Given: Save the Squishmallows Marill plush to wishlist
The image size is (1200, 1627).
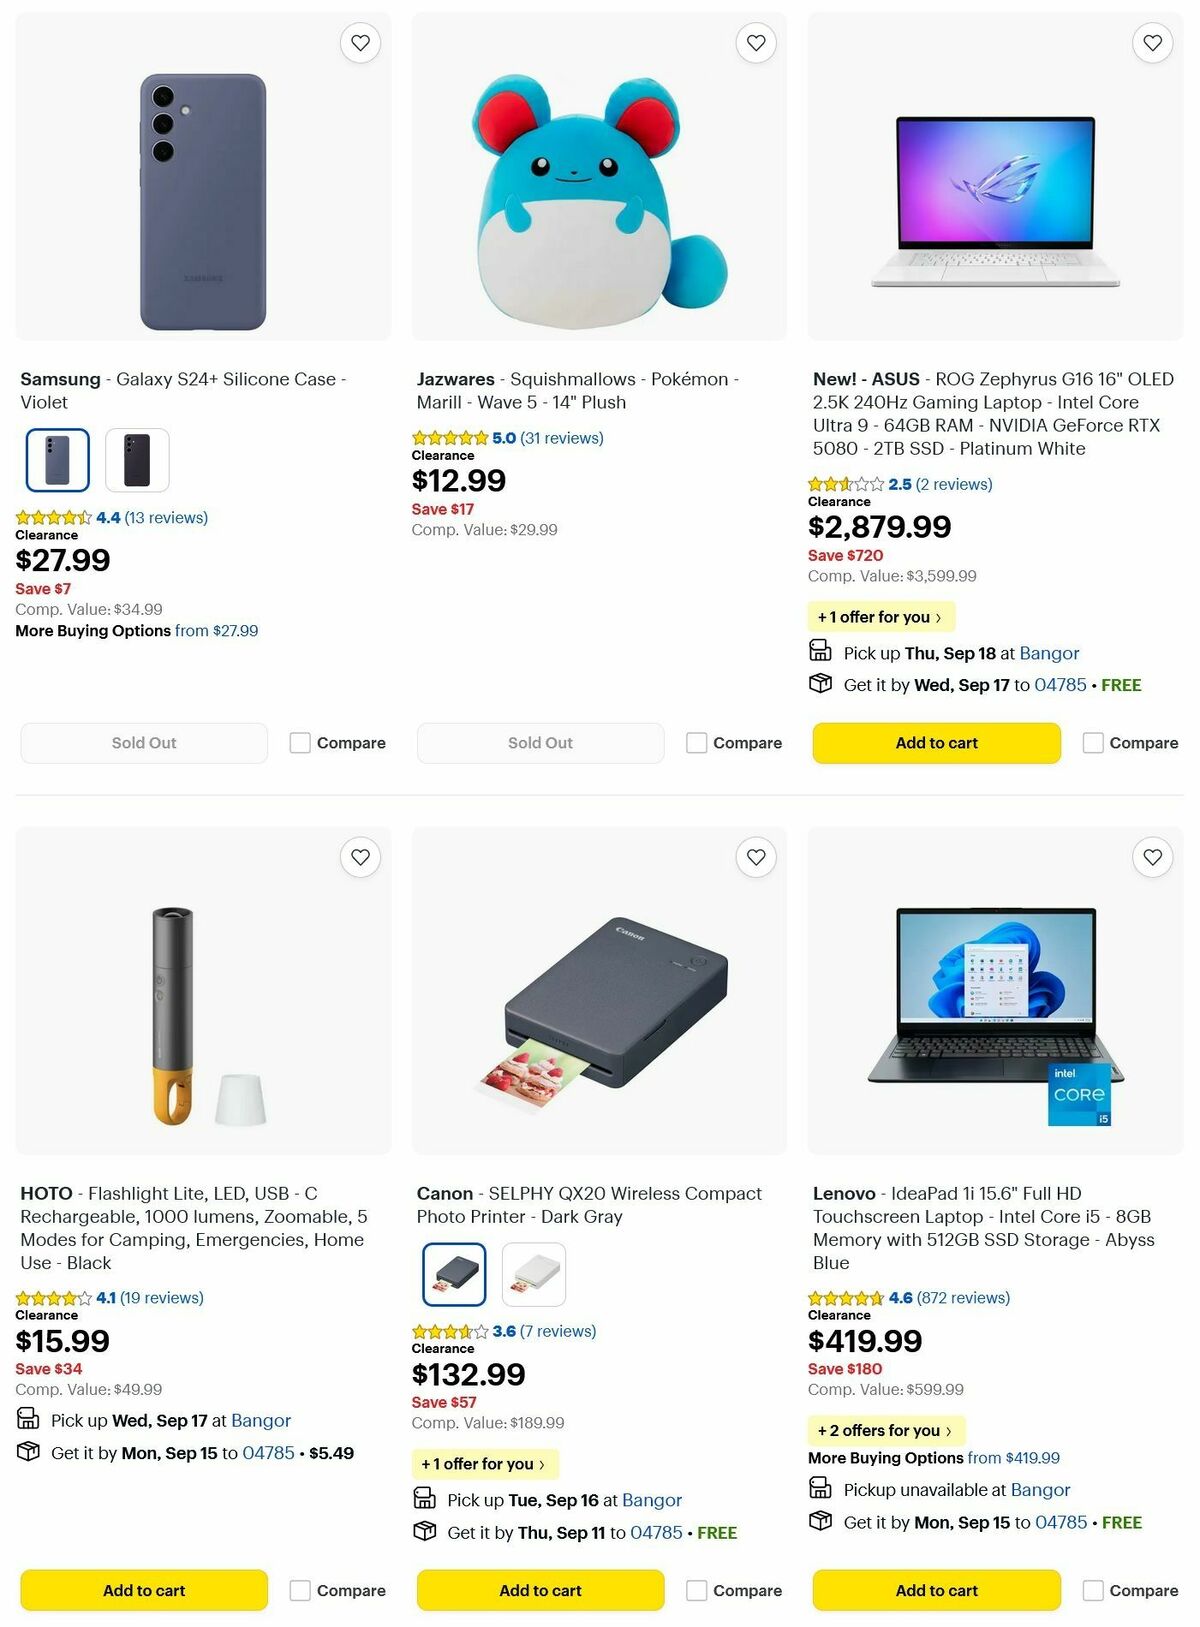Looking at the screenshot, I should [x=756, y=43].
